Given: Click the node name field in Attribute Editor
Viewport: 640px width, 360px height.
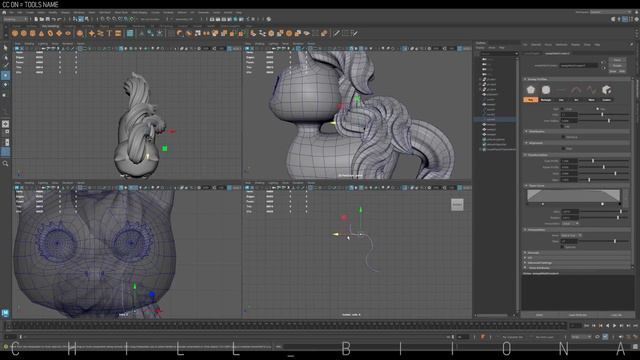Looking at the screenshot, I should (x=579, y=65).
